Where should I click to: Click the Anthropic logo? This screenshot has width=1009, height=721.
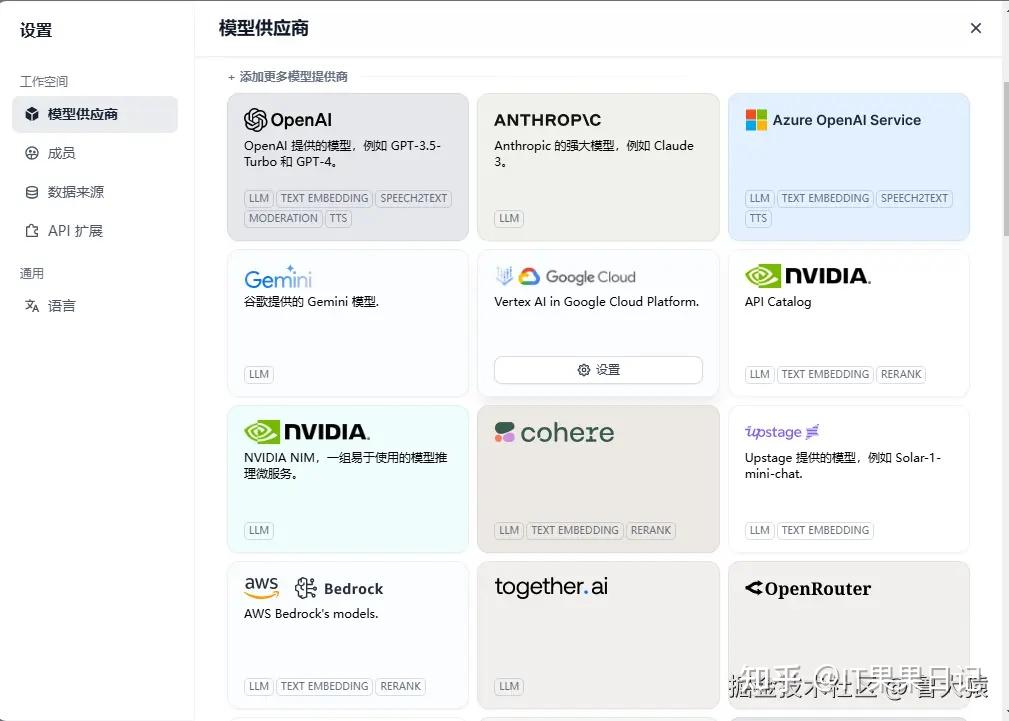click(x=547, y=120)
